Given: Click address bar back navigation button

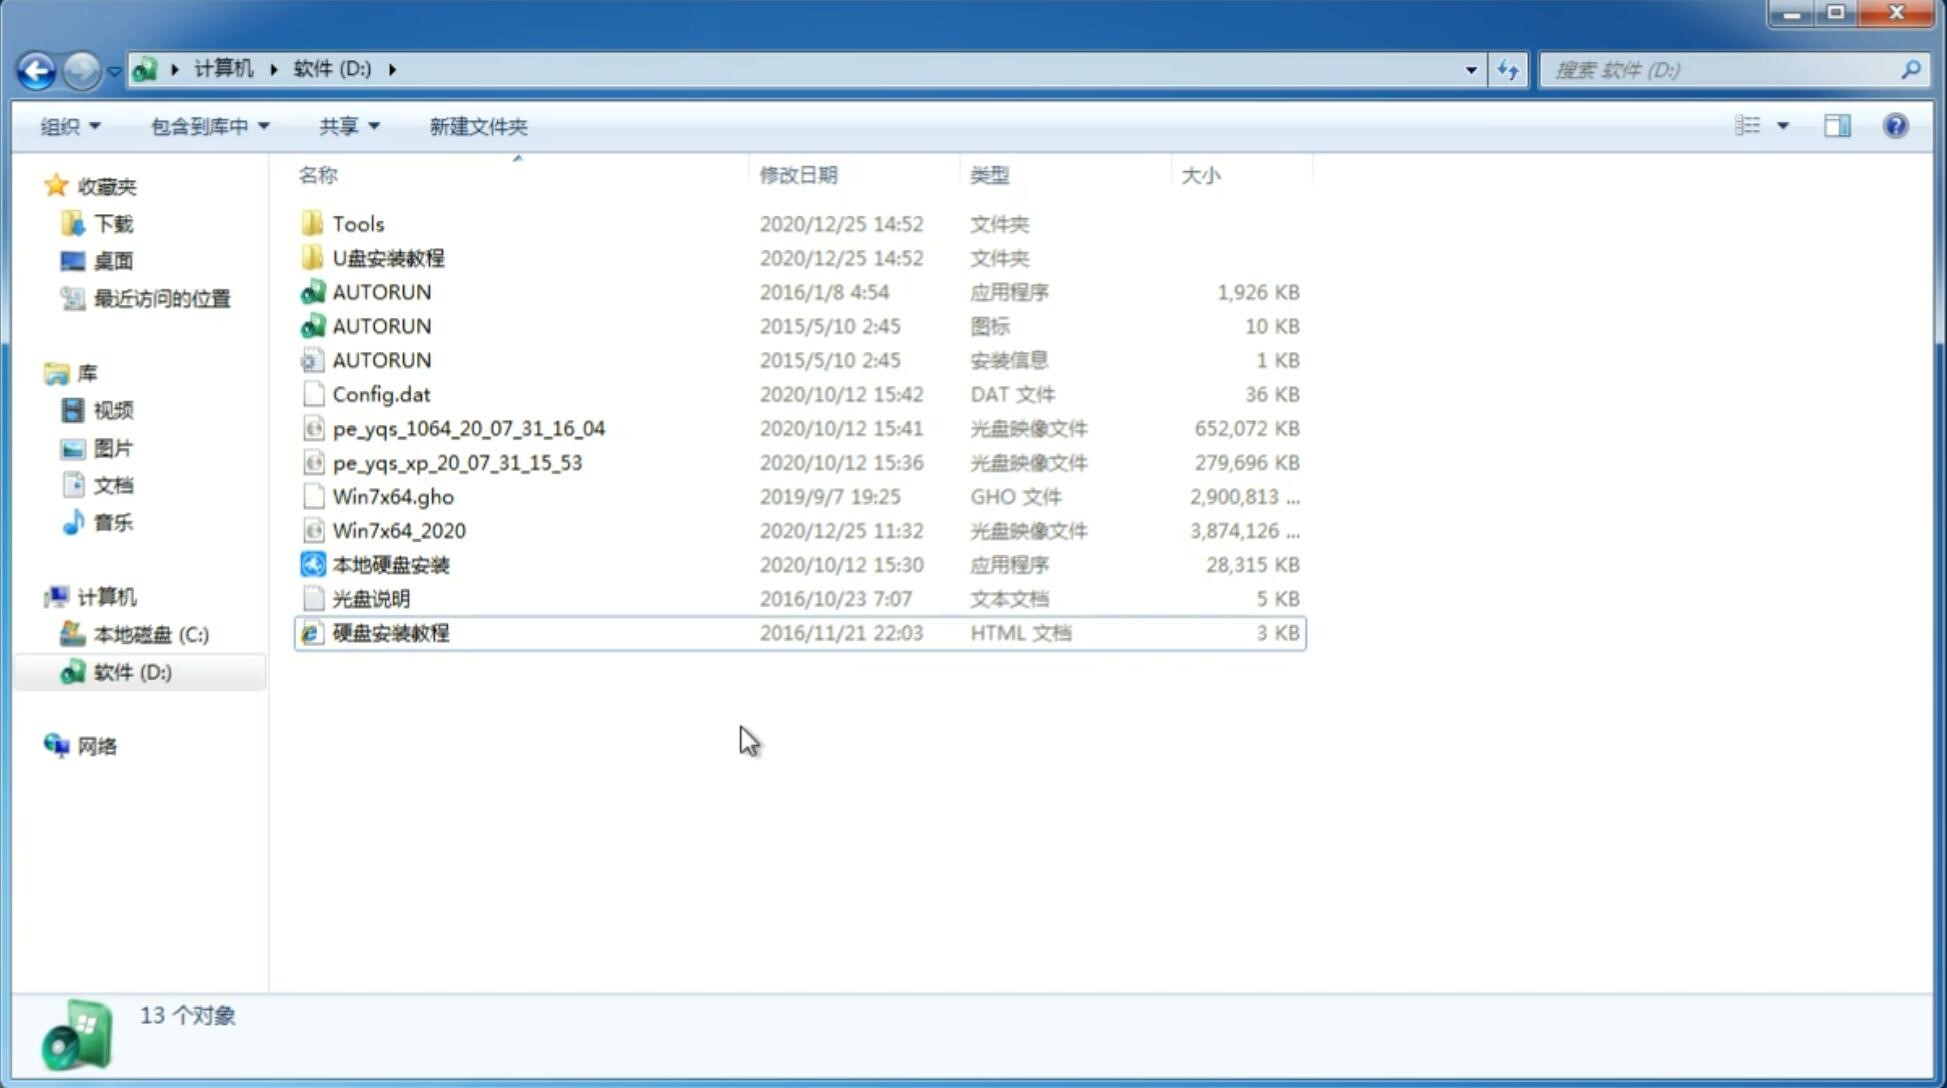Looking at the screenshot, I should [x=37, y=68].
